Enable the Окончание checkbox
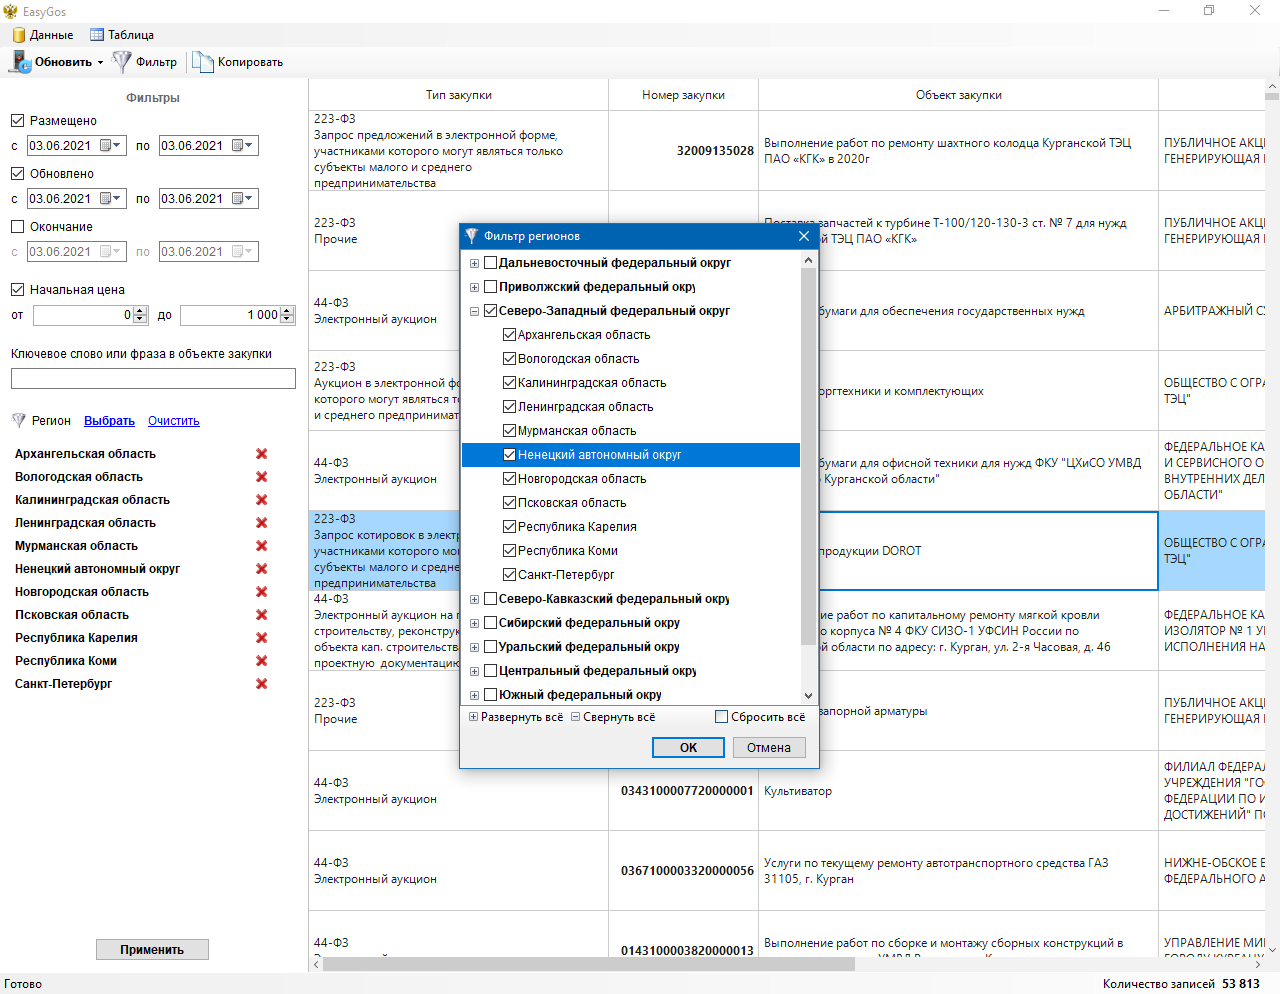The image size is (1280, 994). tap(17, 227)
